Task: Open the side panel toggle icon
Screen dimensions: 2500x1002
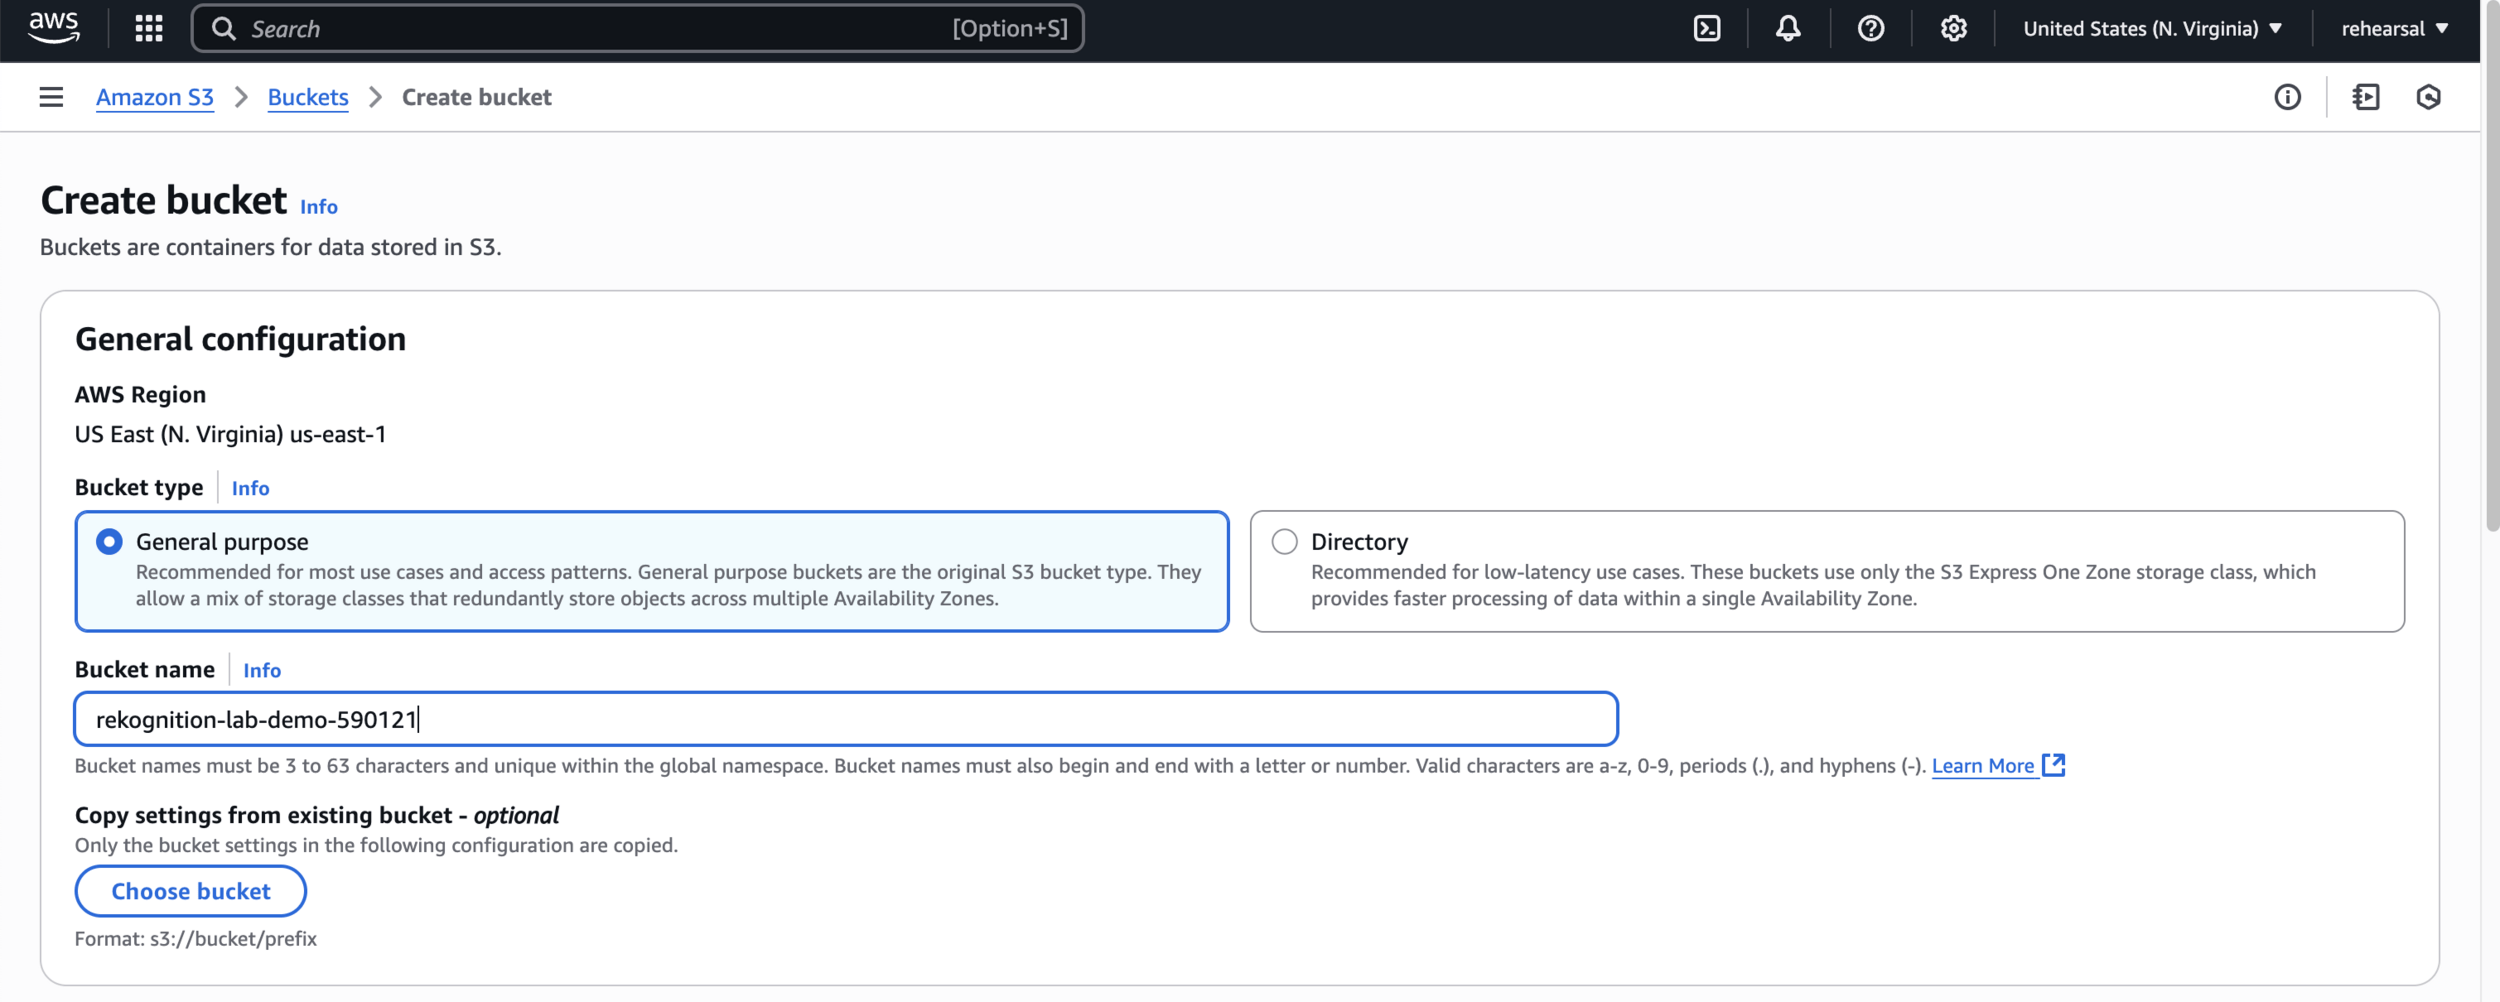Action: pos(2366,97)
